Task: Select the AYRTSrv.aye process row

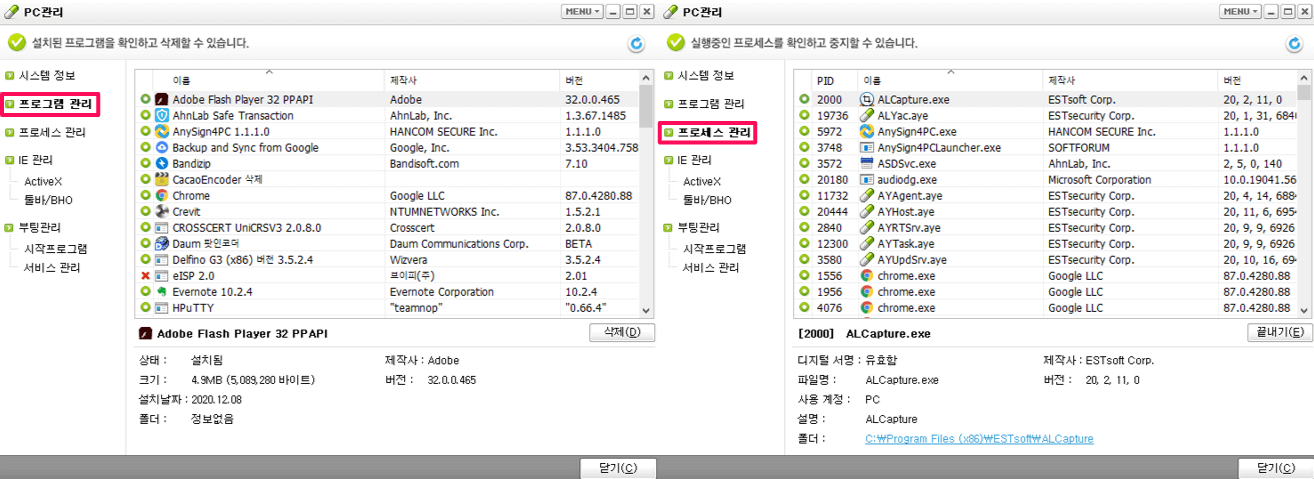Action: [x=1046, y=227]
